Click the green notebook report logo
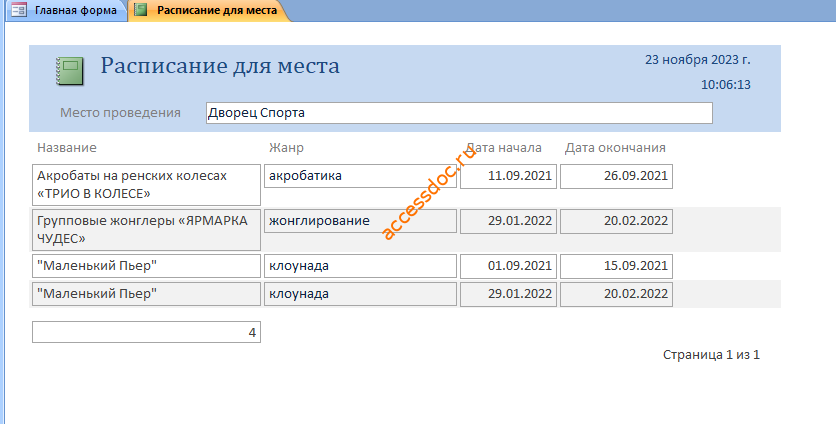 click(70, 71)
